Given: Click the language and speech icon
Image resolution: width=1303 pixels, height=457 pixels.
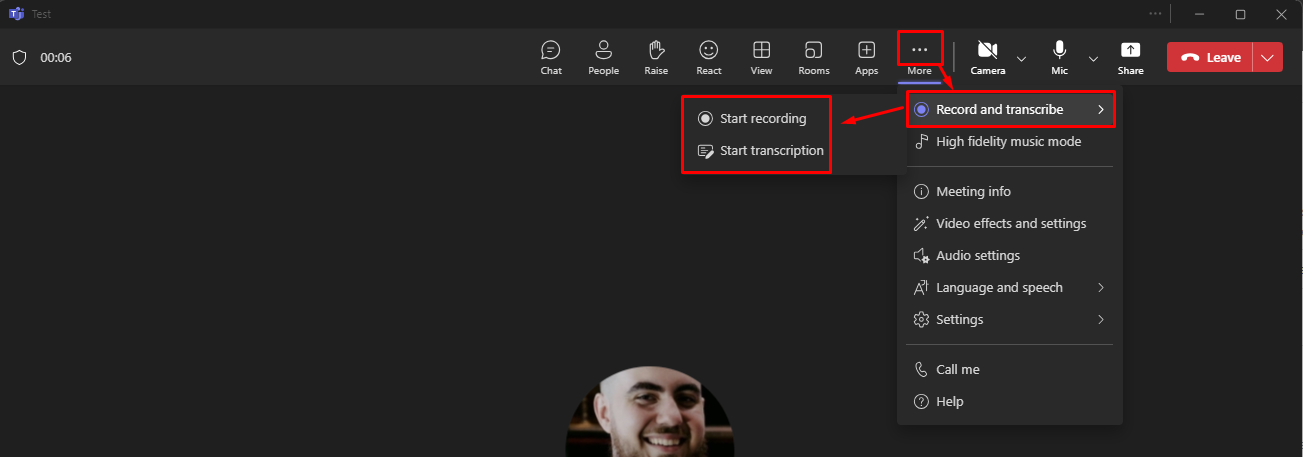Looking at the screenshot, I should 921,287.
